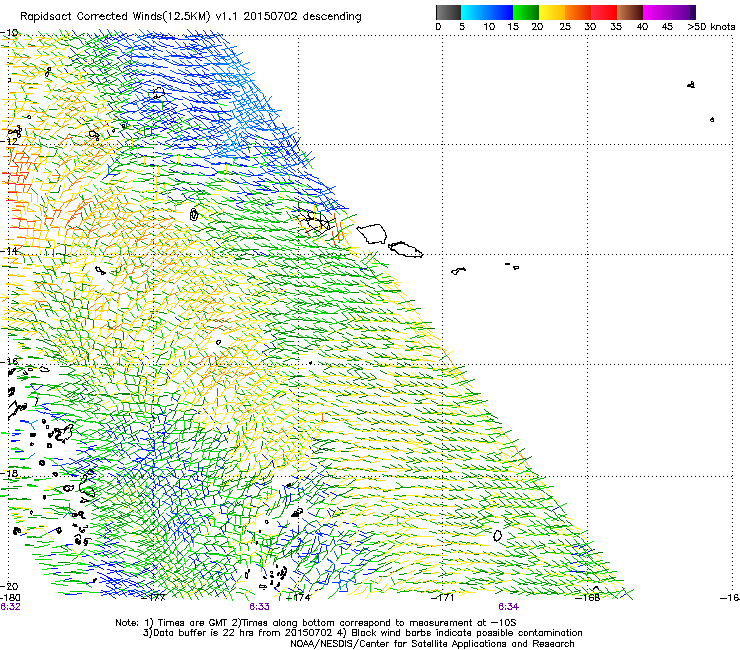Click the '25' legend scale label
The width and height of the screenshot is (740, 650).
click(565, 26)
